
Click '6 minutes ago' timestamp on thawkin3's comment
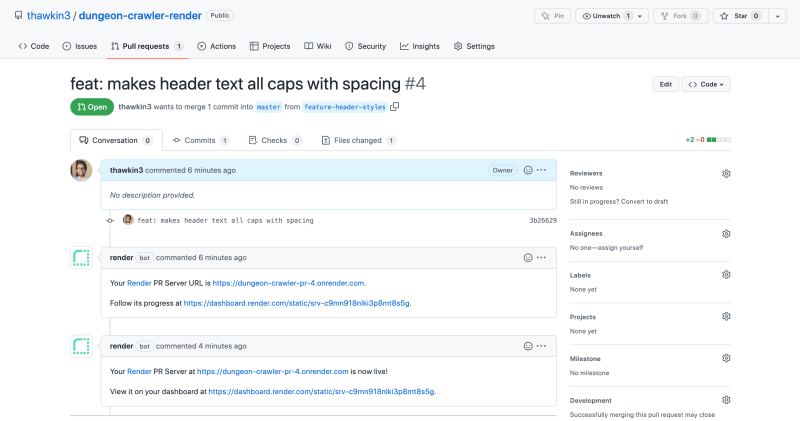tap(211, 170)
